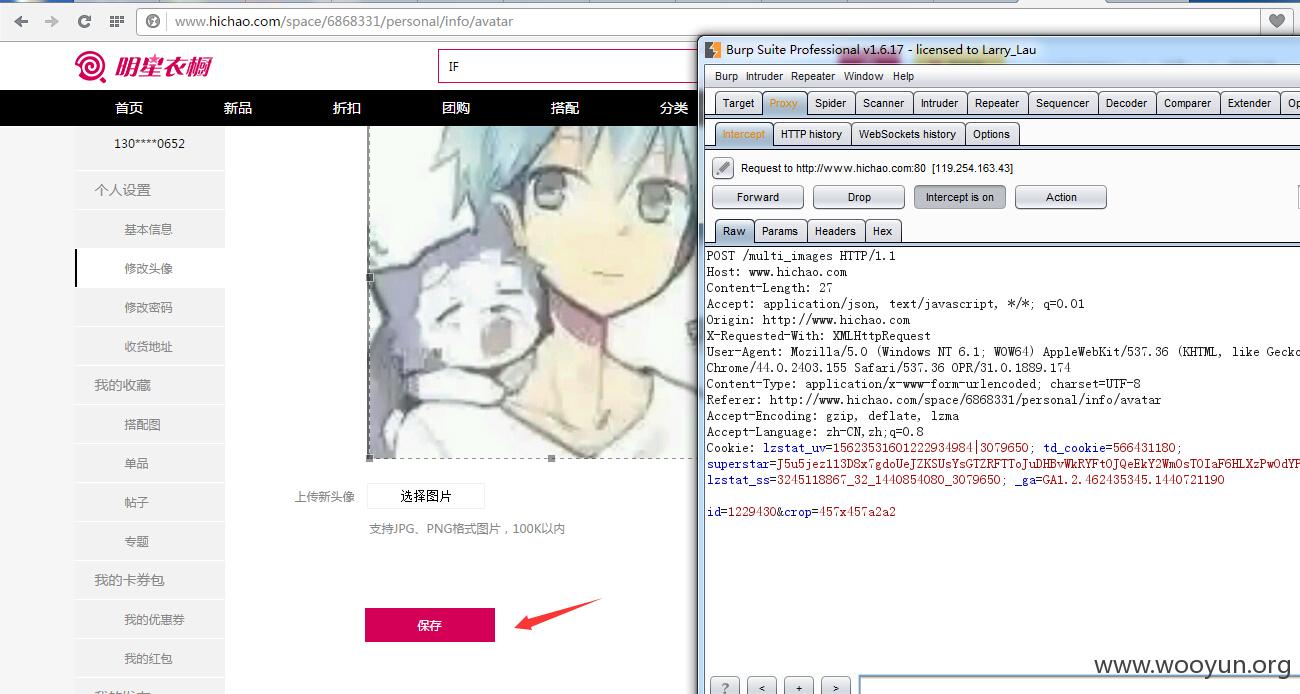The width and height of the screenshot is (1300, 694).
Task: Click the avatar crop preview image
Action: 532,292
